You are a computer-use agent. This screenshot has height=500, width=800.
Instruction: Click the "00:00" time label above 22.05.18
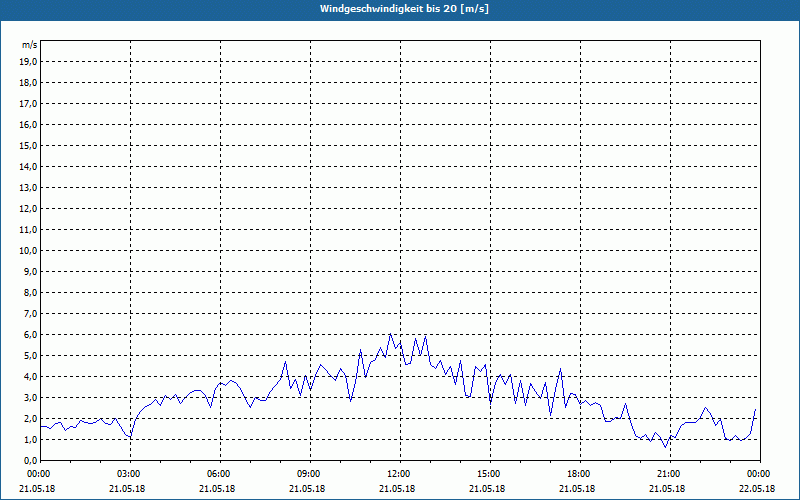[758, 474]
